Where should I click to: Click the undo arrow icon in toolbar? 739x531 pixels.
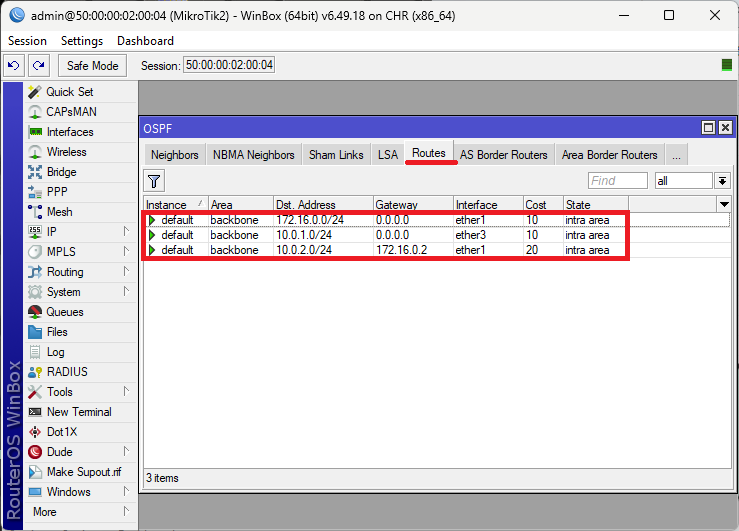pos(14,65)
